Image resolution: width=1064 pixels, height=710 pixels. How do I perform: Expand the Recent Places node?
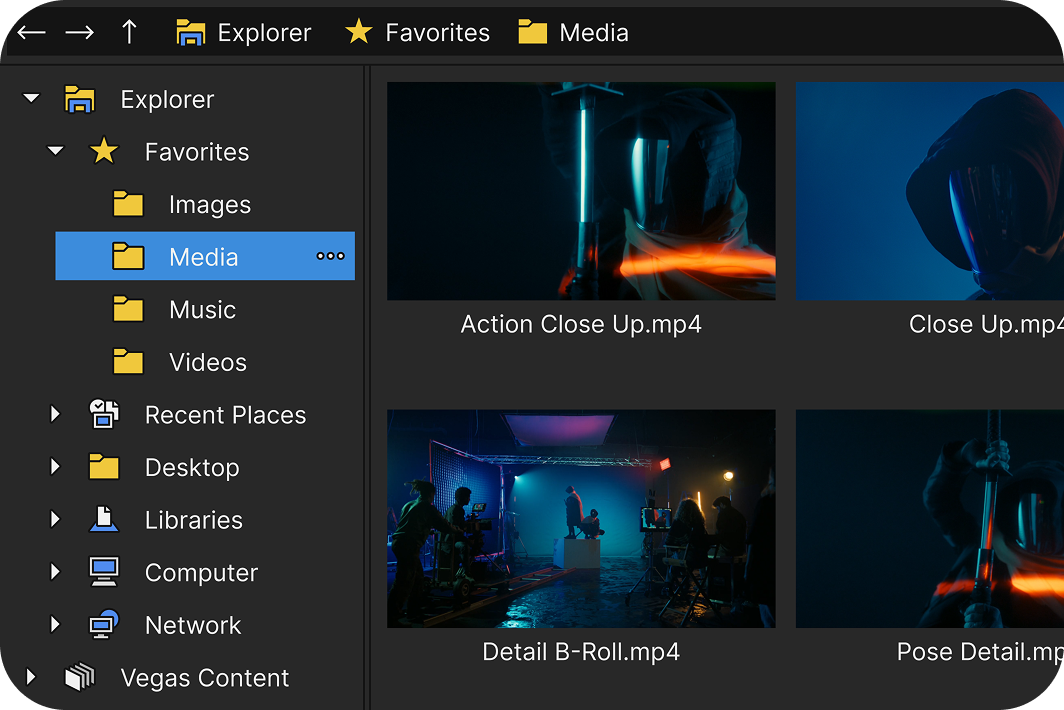[x=55, y=414]
